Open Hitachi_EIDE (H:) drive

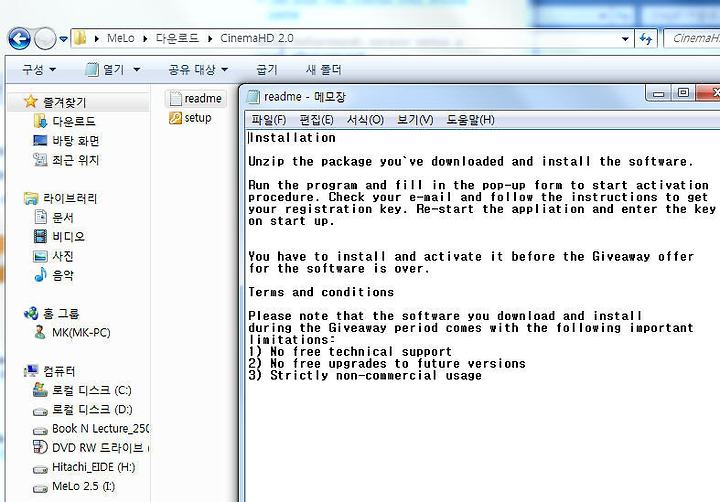(x=84, y=467)
